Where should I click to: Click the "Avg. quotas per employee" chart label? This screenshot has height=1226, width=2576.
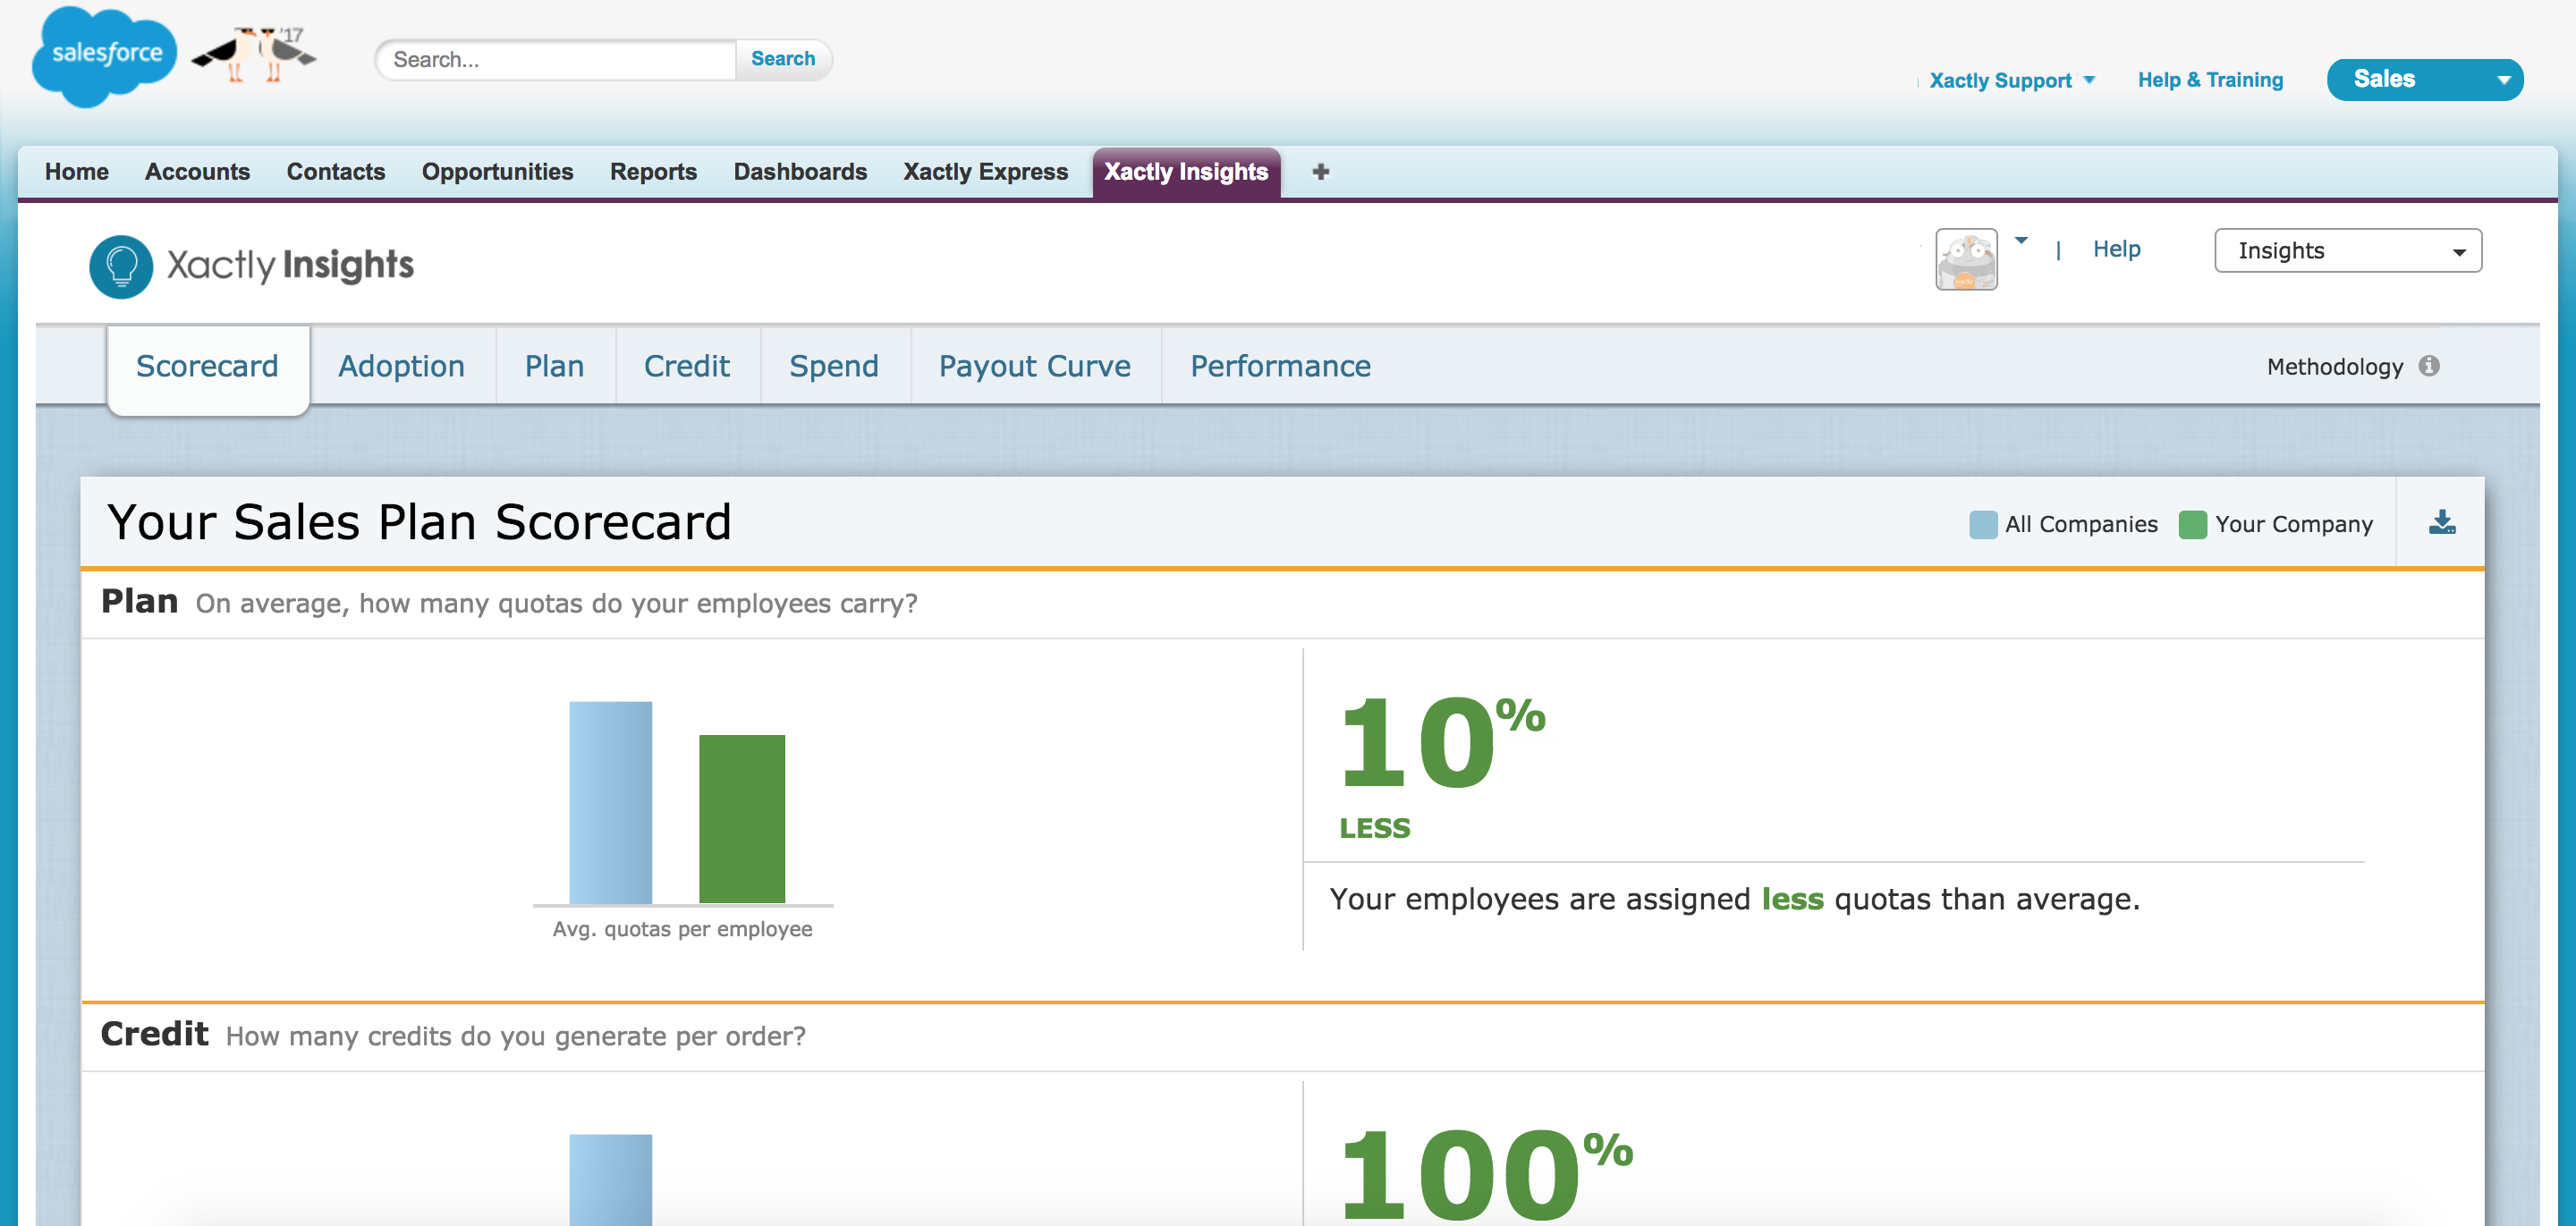[x=683, y=929]
